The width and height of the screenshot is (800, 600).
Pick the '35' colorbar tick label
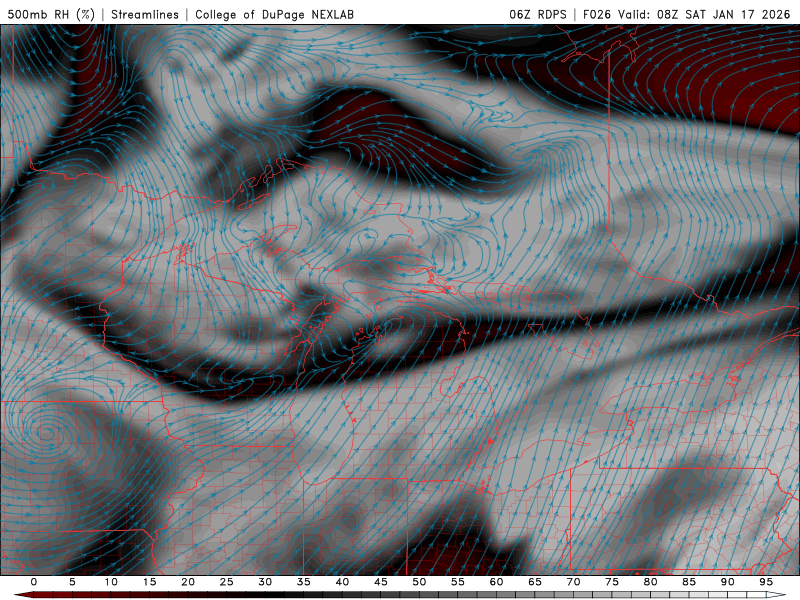click(x=304, y=582)
